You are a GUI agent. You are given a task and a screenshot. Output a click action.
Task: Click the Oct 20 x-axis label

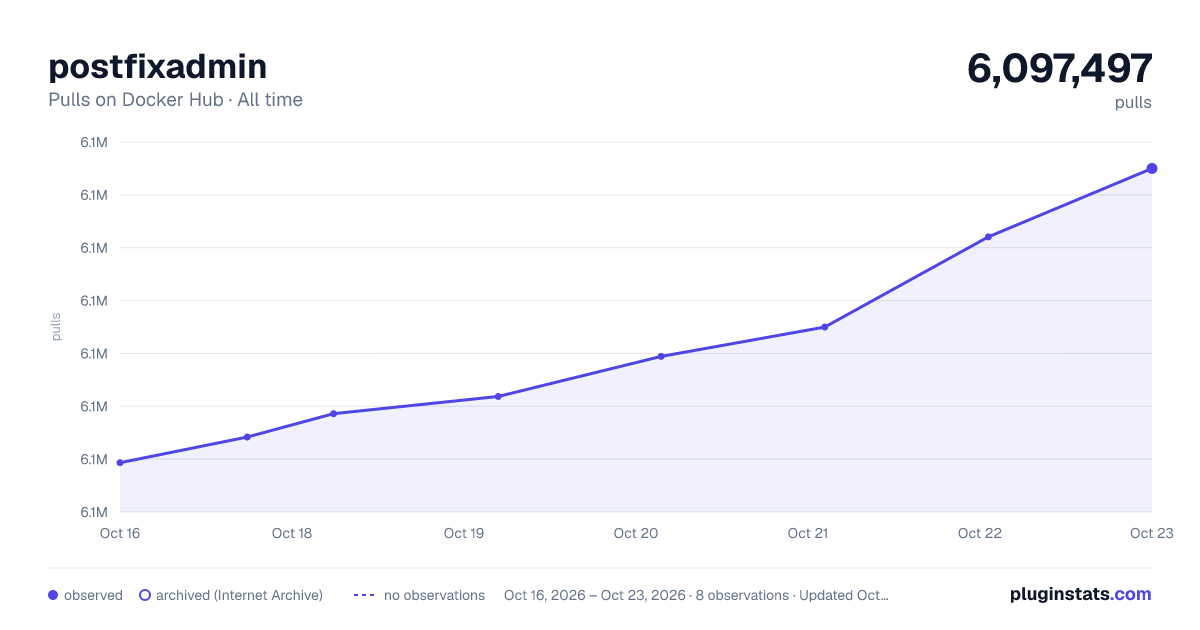(x=636, y=533)
